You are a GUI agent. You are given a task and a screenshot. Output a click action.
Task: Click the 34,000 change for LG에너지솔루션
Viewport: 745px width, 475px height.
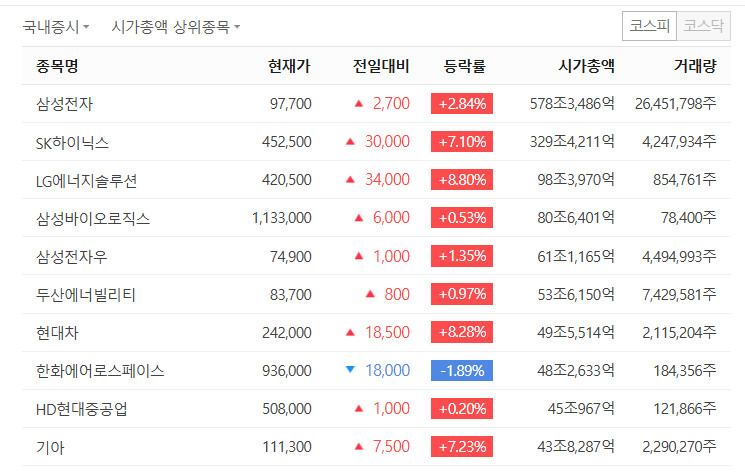pyautogui.click(x=387, y=180)
